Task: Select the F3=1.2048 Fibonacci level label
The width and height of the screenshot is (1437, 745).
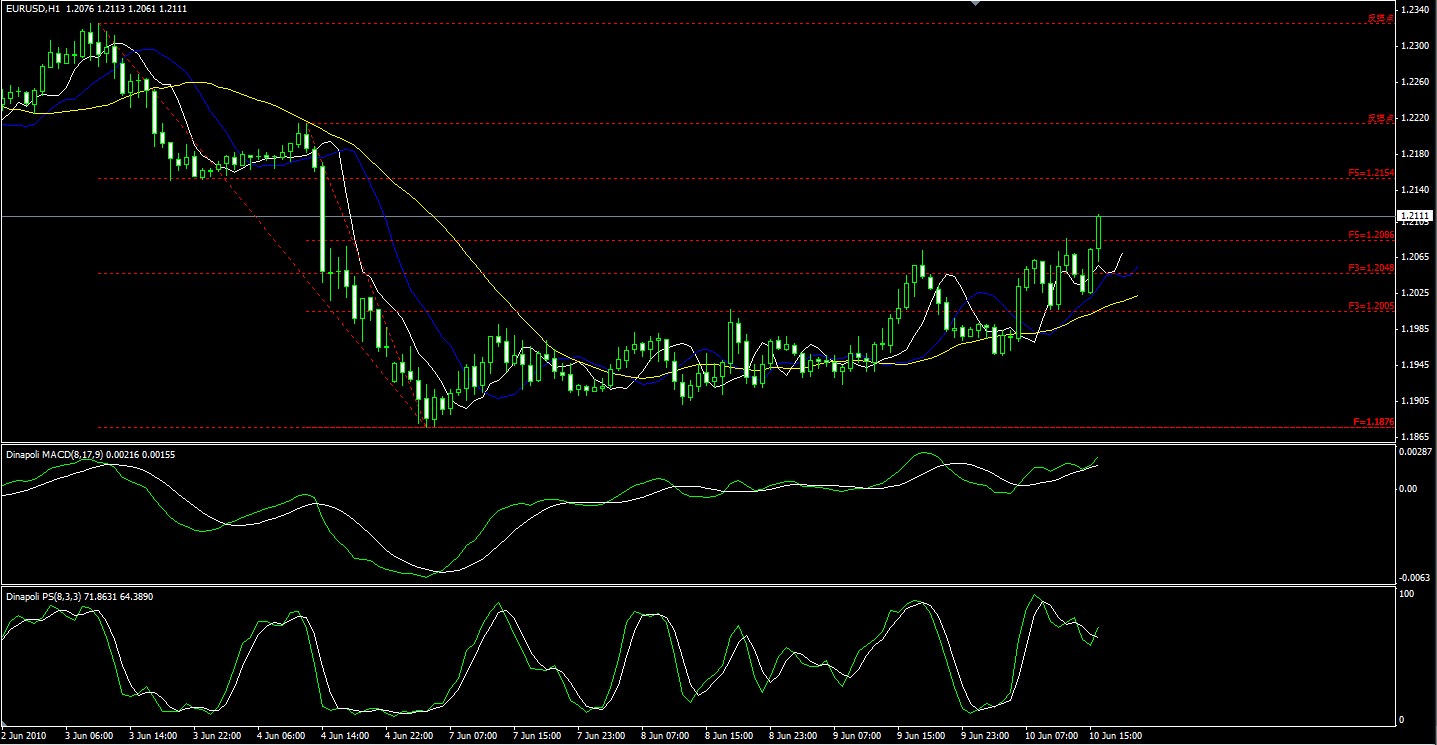Action: pyautogui.click(x=1371, y=268)
